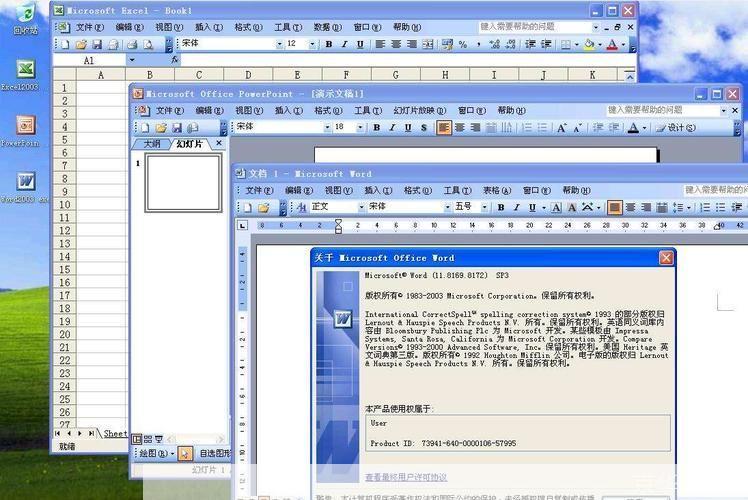Open Excel2003 desktop shortcut icon
The height and width of the screenshot is (500, 748).
[x=25, y=70]
